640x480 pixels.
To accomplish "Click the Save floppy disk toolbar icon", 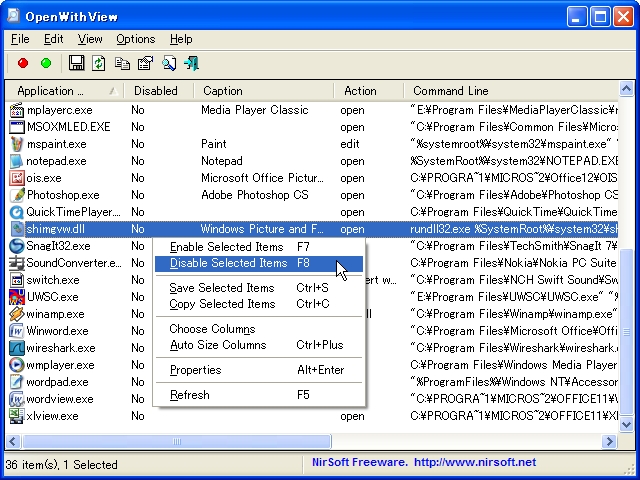I will click(x=76, y=63).
